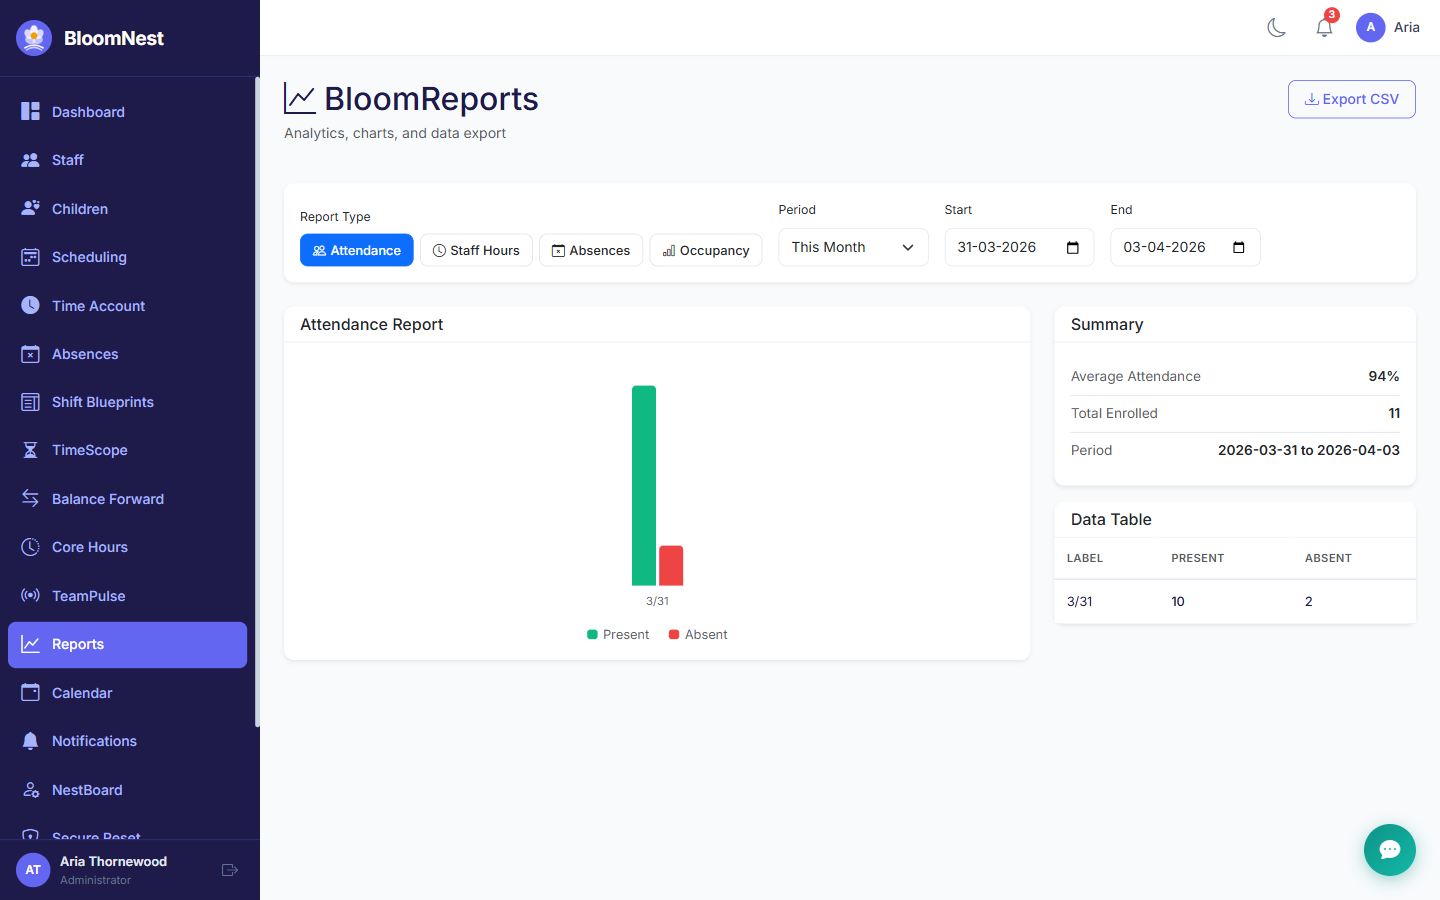The width and height of the screenshot is (1440, 900).
Task: Select the green Present legend swatch
Action: coord(590,634)
